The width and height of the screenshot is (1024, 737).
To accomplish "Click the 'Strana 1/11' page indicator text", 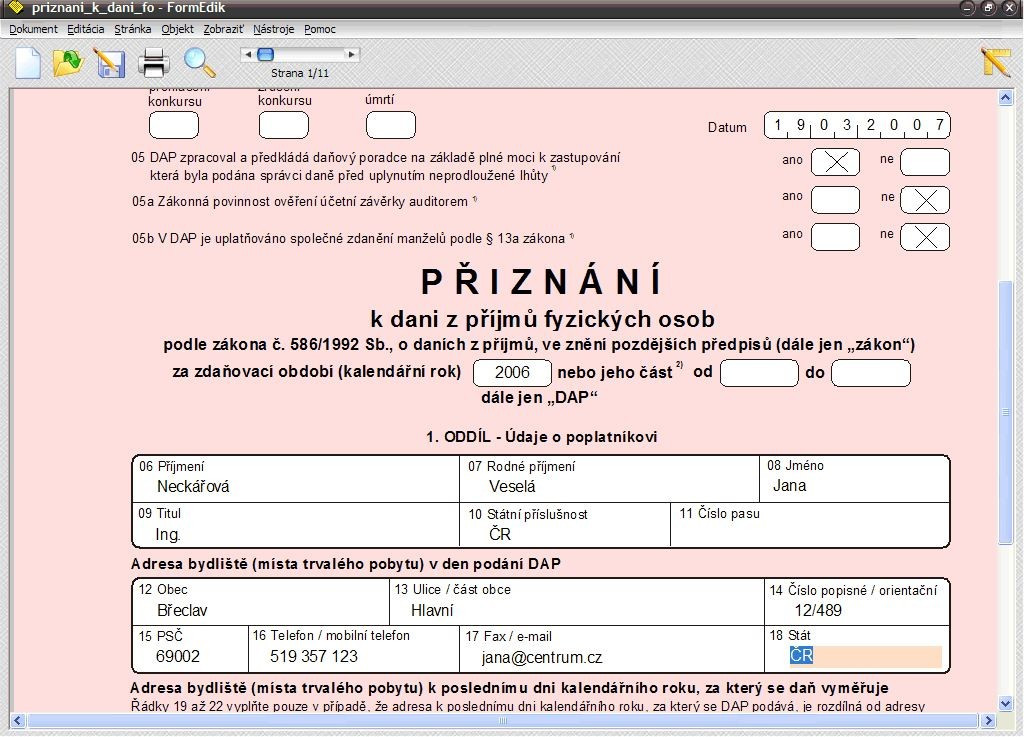I will 300,73.
